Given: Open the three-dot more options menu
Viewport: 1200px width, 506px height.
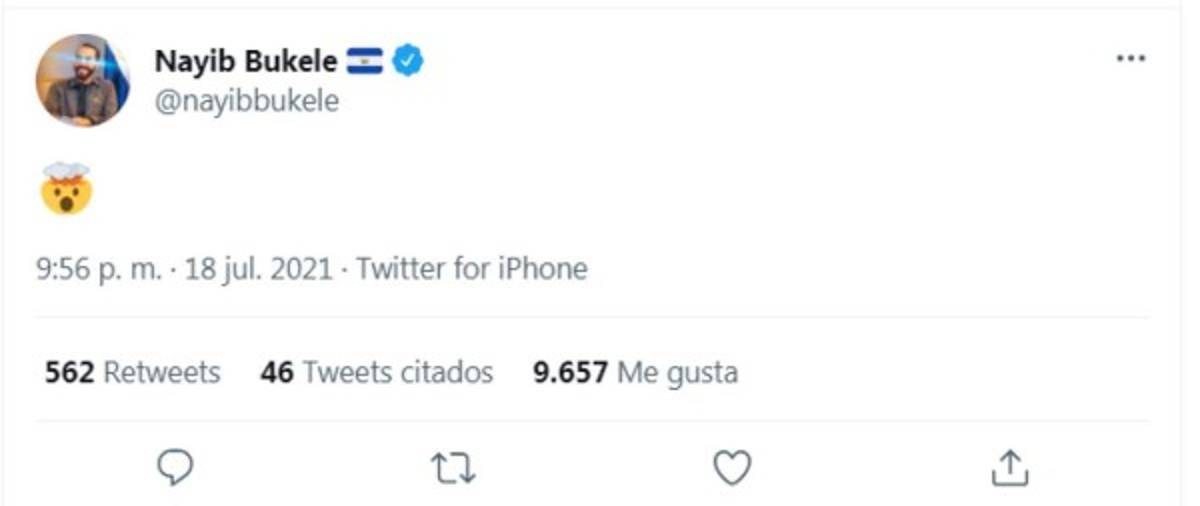Looking at the screenshot, I should [x=1130, y=59].
